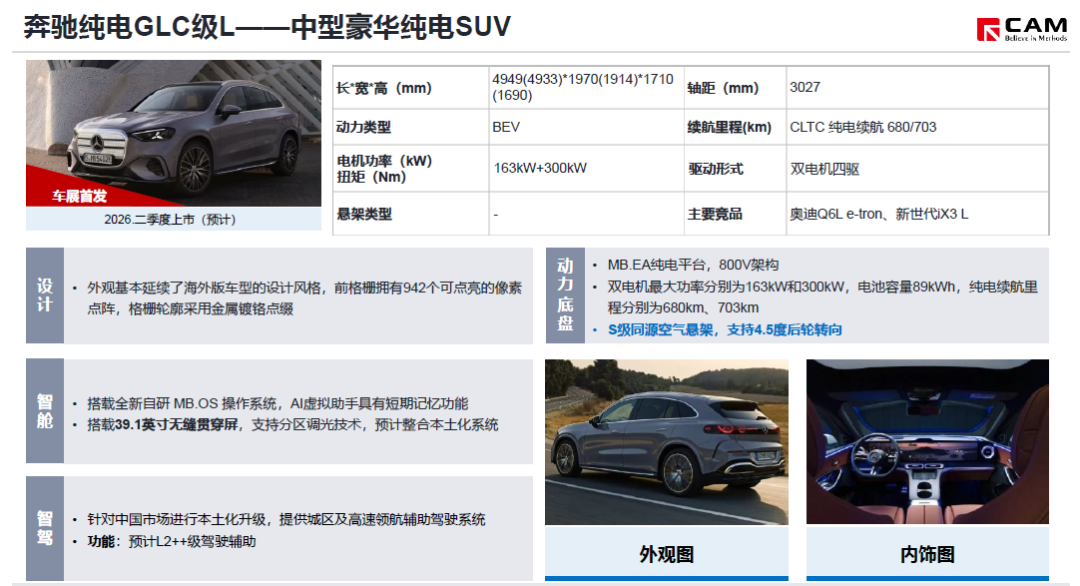Screen dimensions: 1080x586
Task: Click the rear exterior car photo
Action: [667, 442]
